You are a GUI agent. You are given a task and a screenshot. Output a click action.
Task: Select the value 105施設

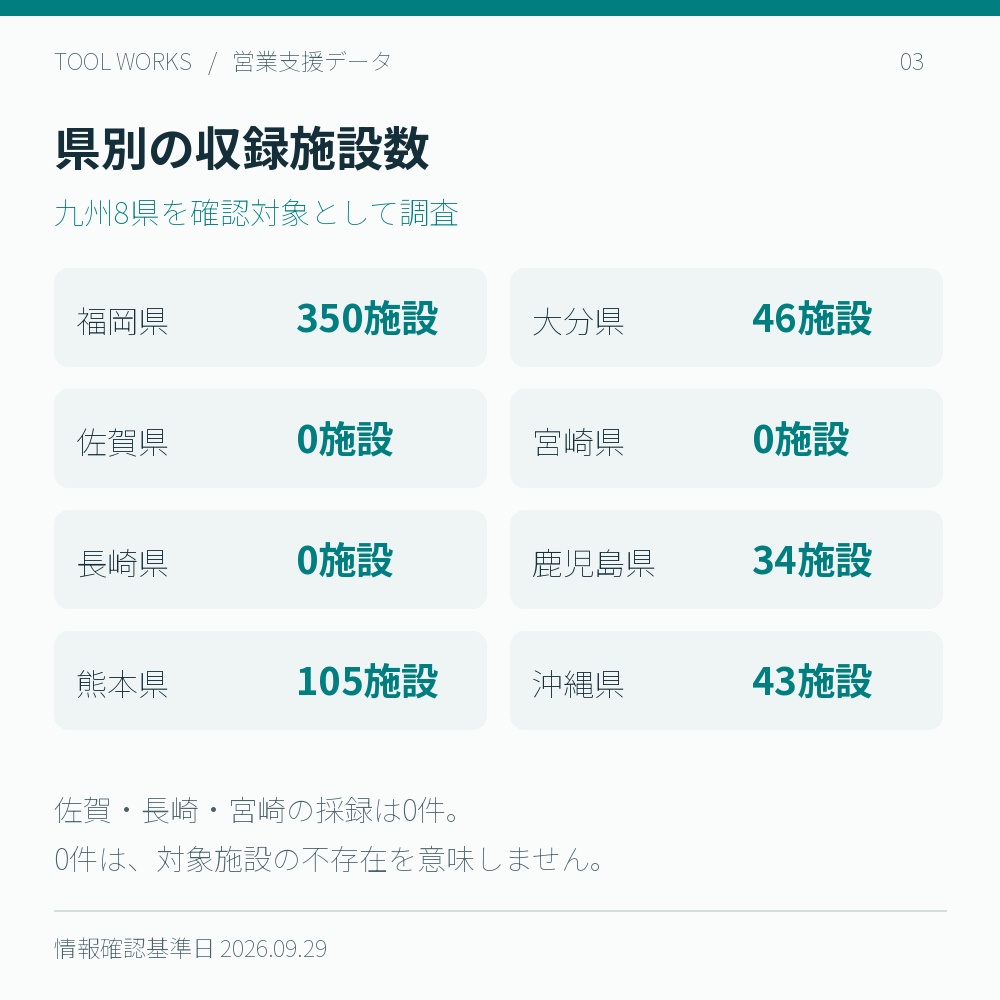(x=367, y=682)
